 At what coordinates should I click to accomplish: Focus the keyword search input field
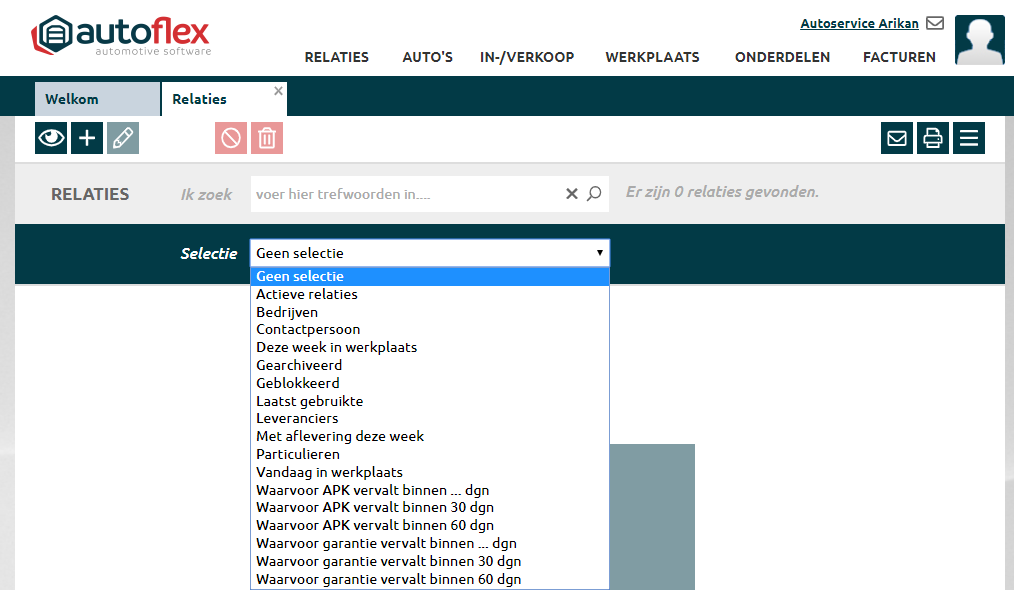(405, 194)
